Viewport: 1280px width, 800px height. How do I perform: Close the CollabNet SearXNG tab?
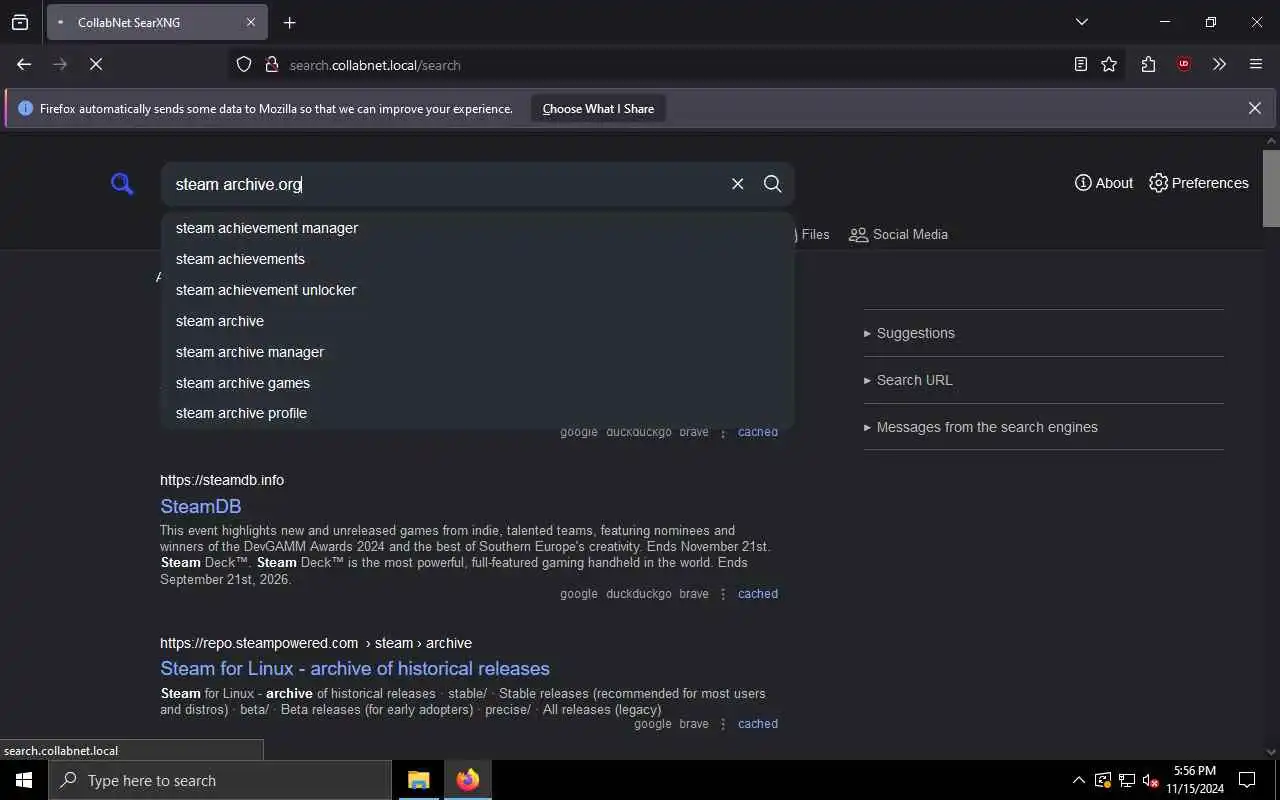(251, 22)
